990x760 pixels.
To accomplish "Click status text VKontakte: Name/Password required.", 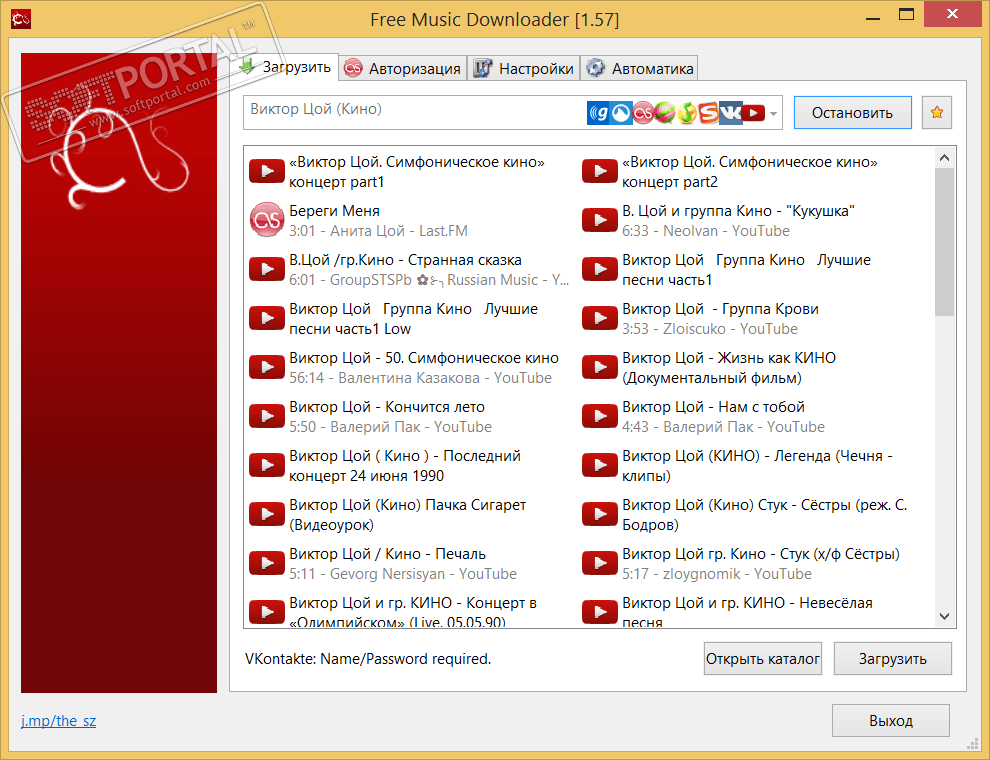I will click(367, 659).
